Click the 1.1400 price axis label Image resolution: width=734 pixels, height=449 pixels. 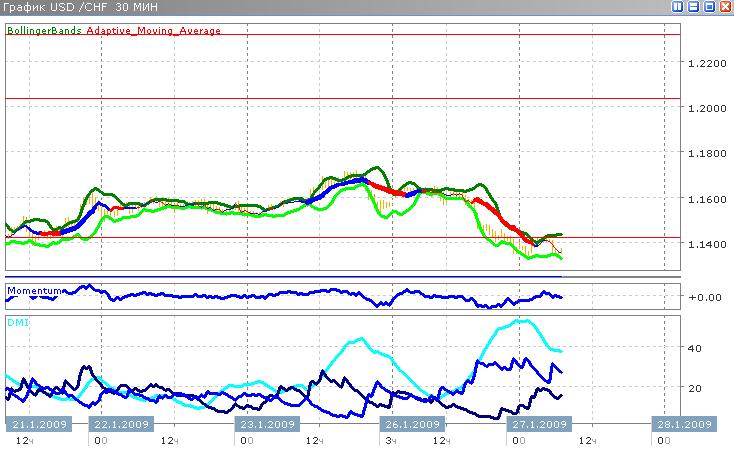(x=706, y=245)
